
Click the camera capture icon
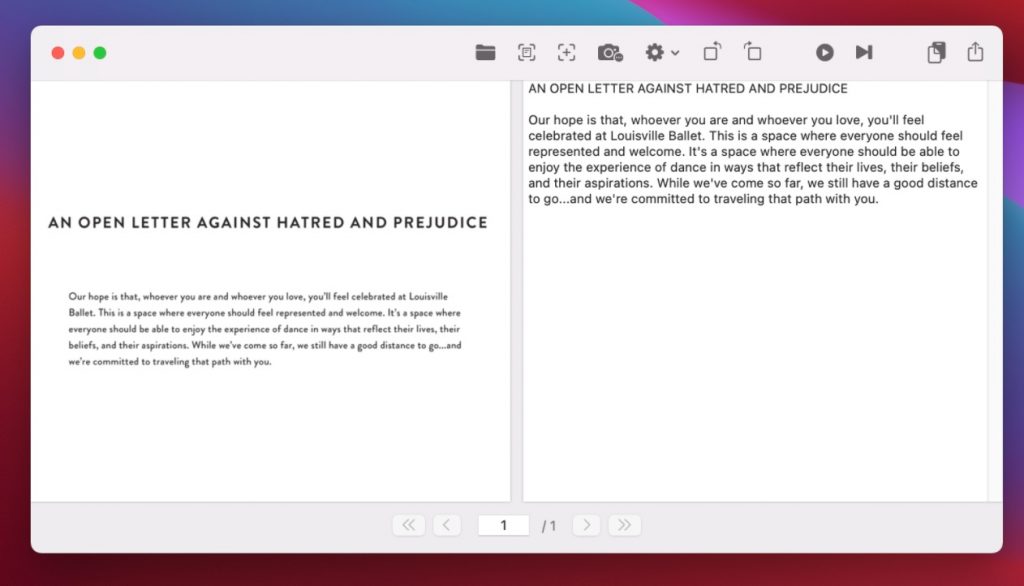coord(610,52)
